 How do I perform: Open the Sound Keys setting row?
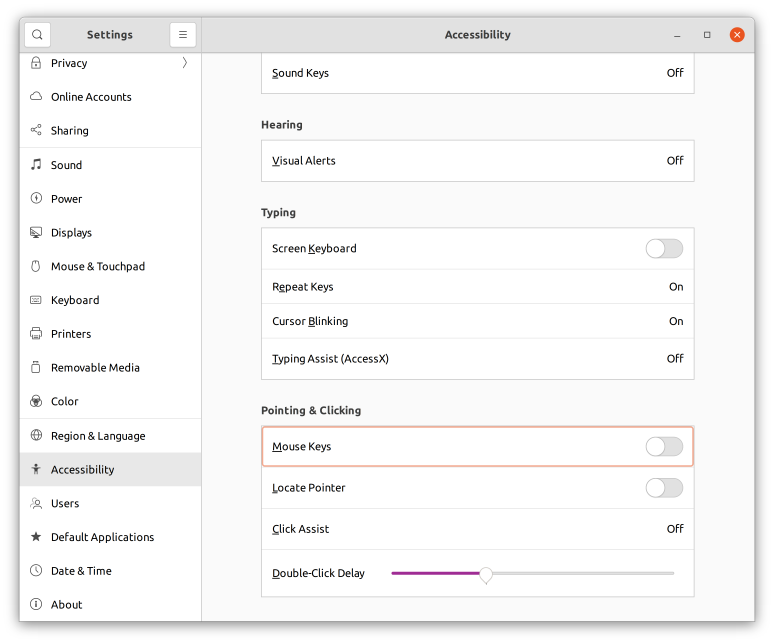(x=477, y=73)
